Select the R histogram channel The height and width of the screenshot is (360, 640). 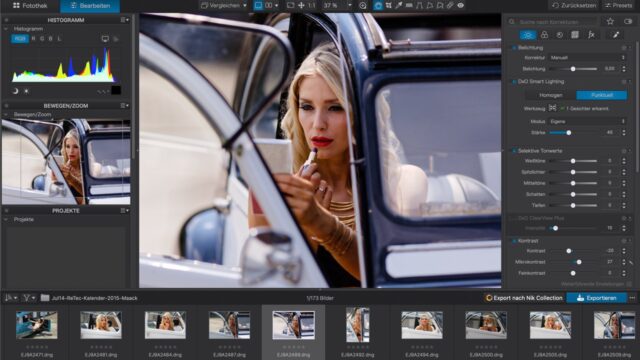(x=33, y=39)
